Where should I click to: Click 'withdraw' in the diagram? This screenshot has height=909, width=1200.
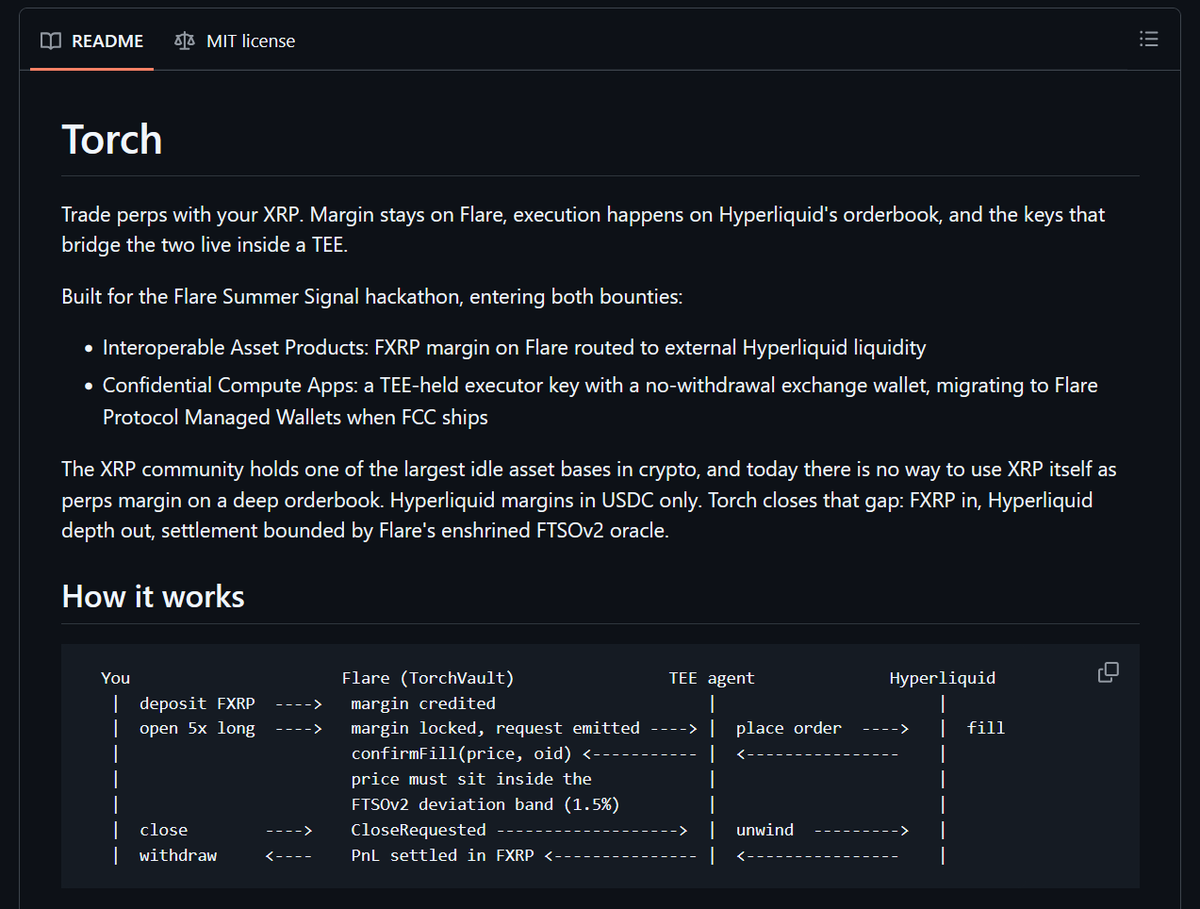pyautogui.click(x=178, y=855)
